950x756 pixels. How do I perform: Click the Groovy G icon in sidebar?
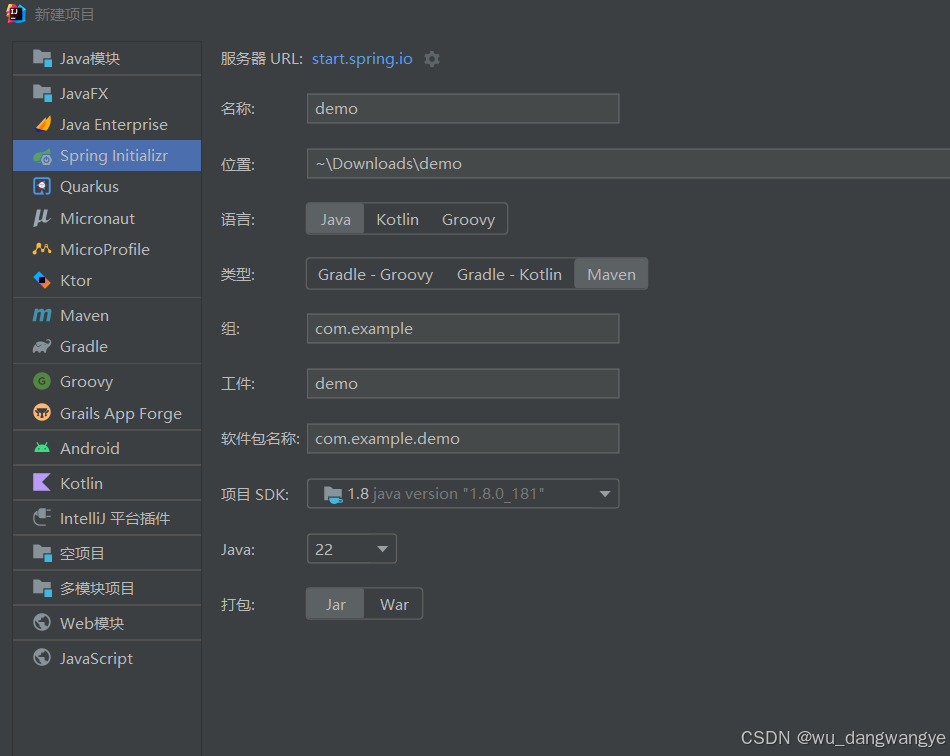pos(42,381)
